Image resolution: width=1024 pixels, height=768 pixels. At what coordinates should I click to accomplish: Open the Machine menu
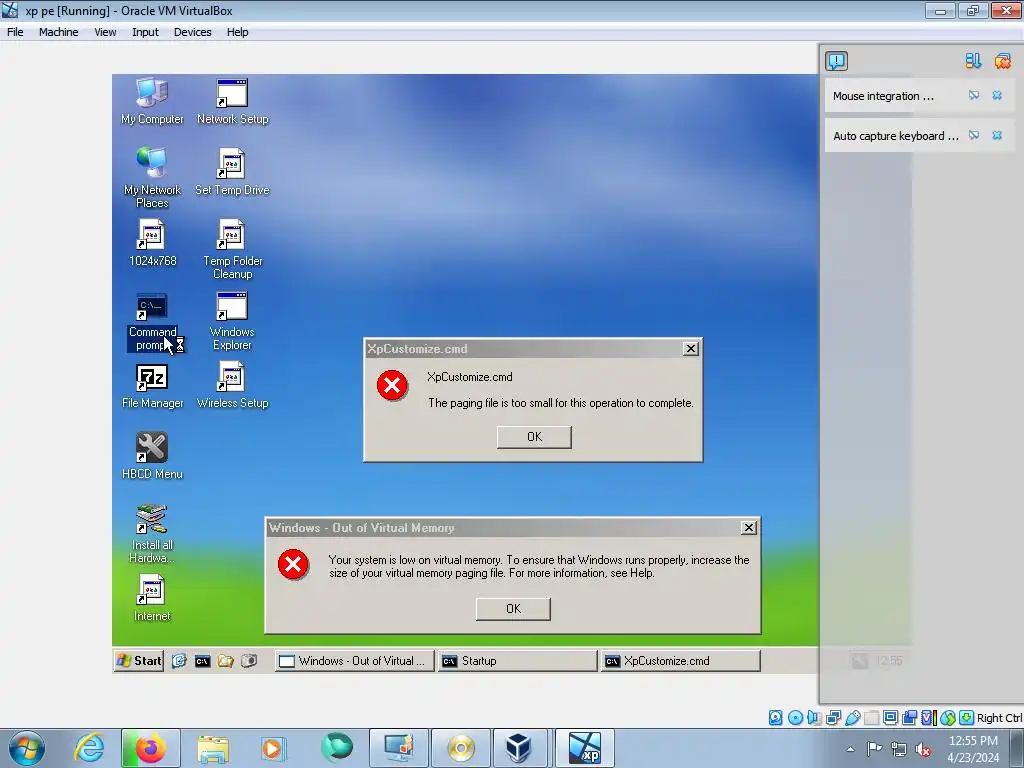58,32
